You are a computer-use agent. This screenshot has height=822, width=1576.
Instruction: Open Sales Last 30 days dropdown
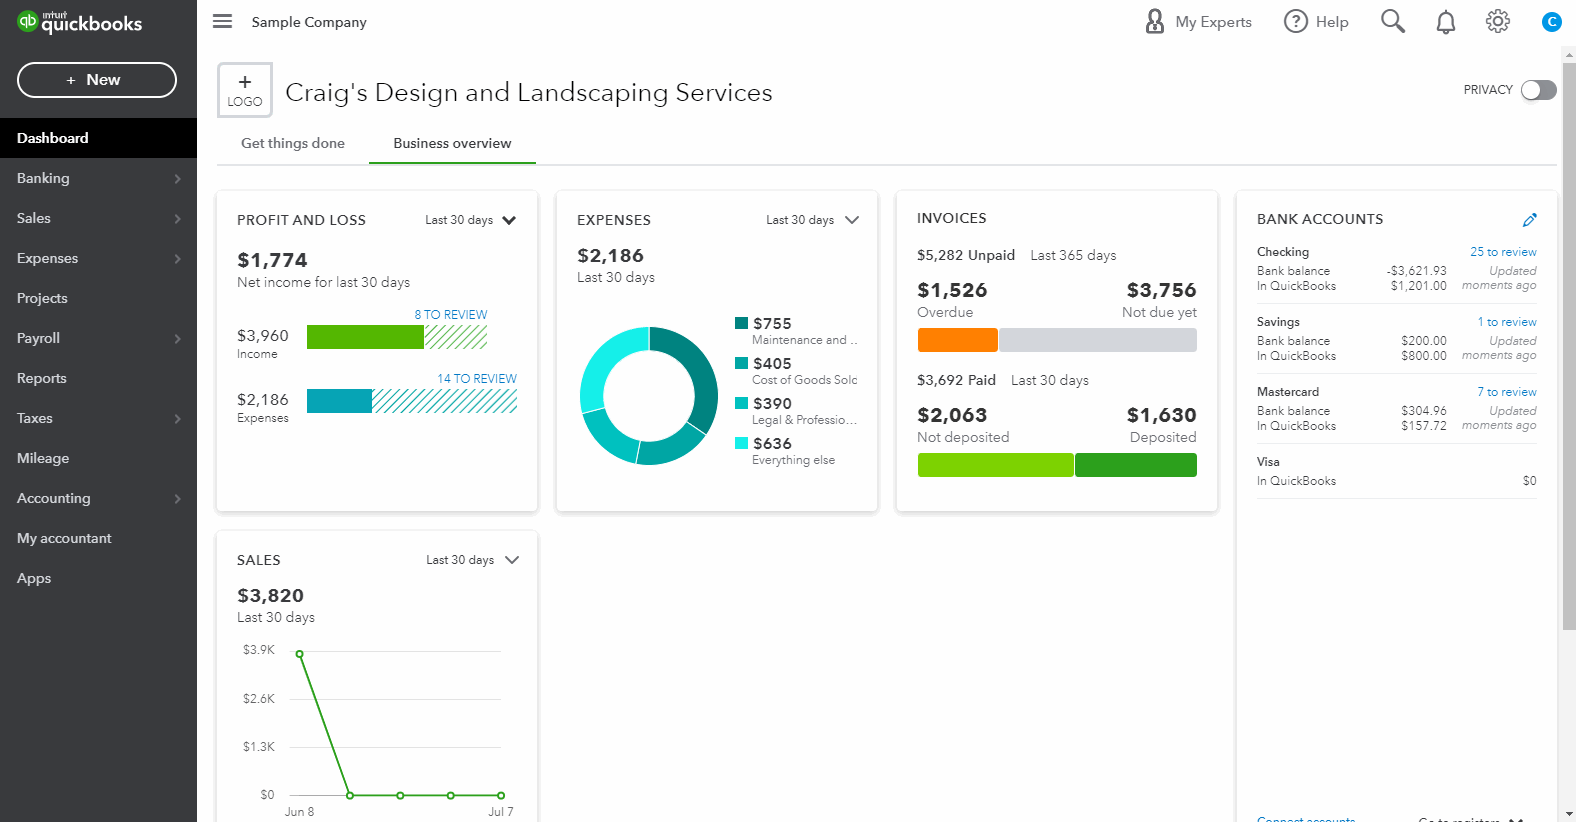coord(472,560)
